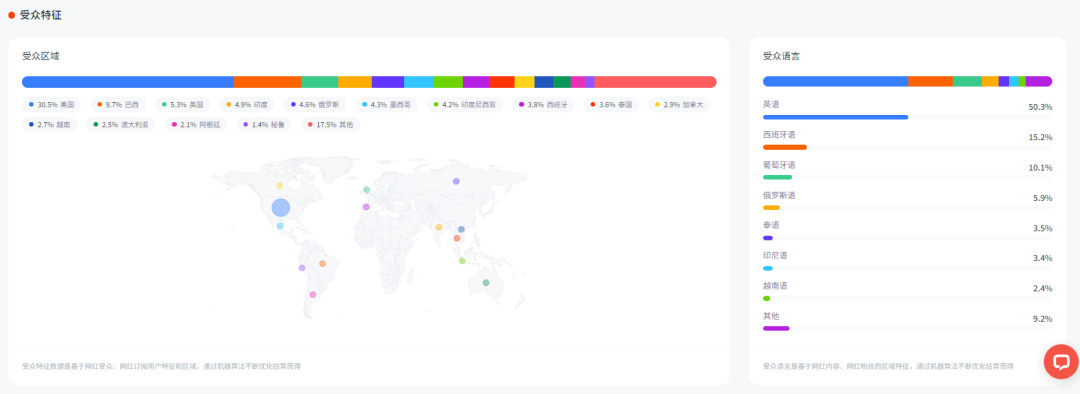1080x394 pixels.
Task: Click the violet Russia bubble on map
Action: tap(456, 181)
